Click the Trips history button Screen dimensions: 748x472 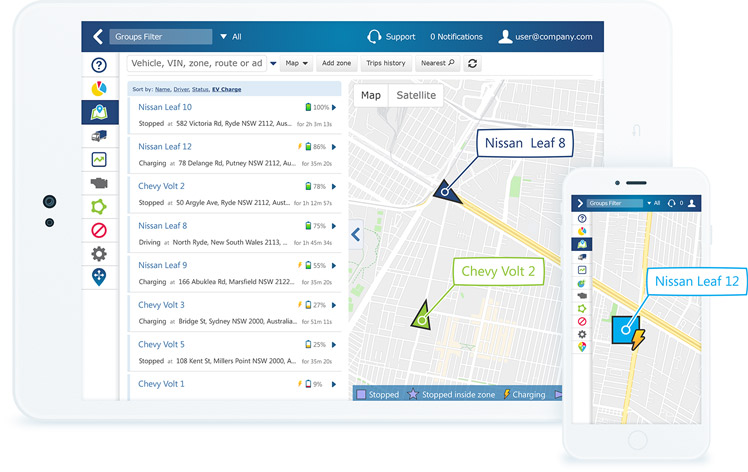pos(385,63)
